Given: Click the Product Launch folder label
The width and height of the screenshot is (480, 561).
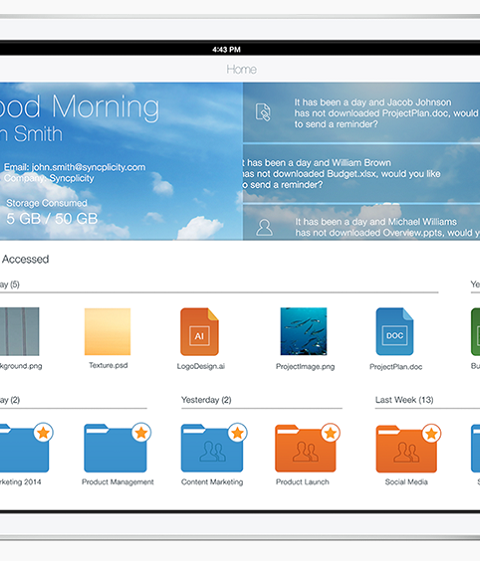Looking at the screenshot, I should [302, 482].
